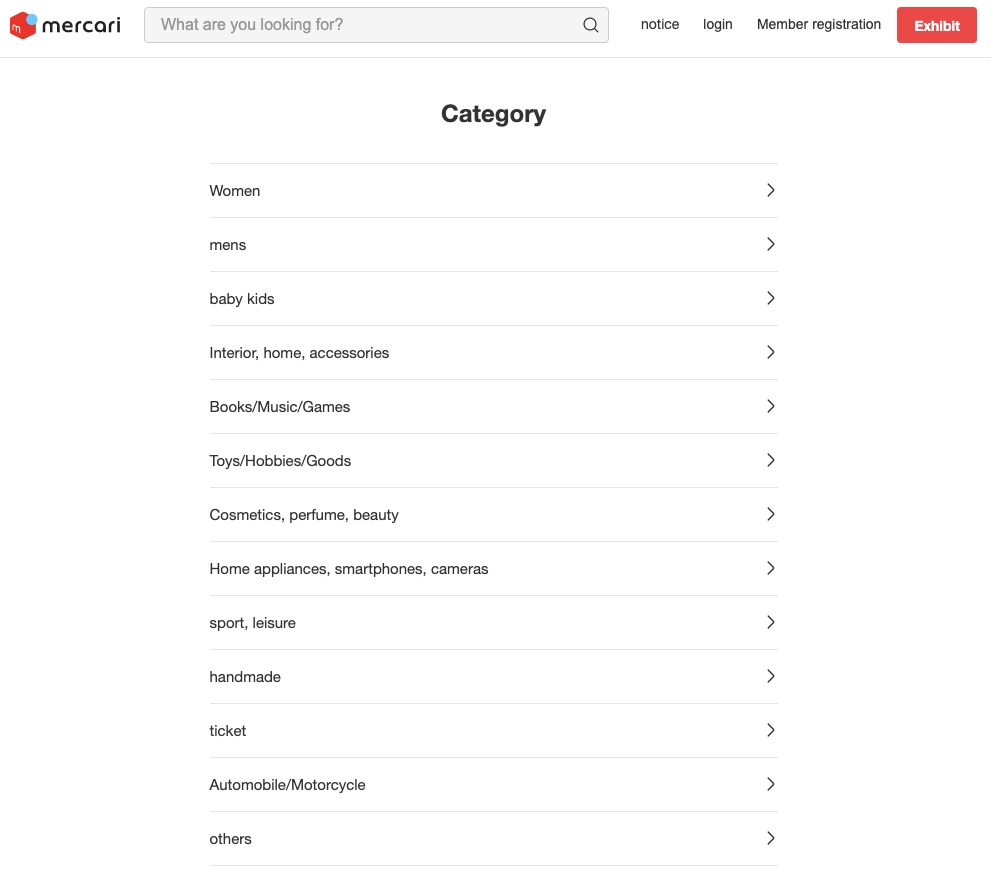This screenshot has height=890, width=991.
Task: Click the chevron arrow beside others
Action: tap(770, 838)
